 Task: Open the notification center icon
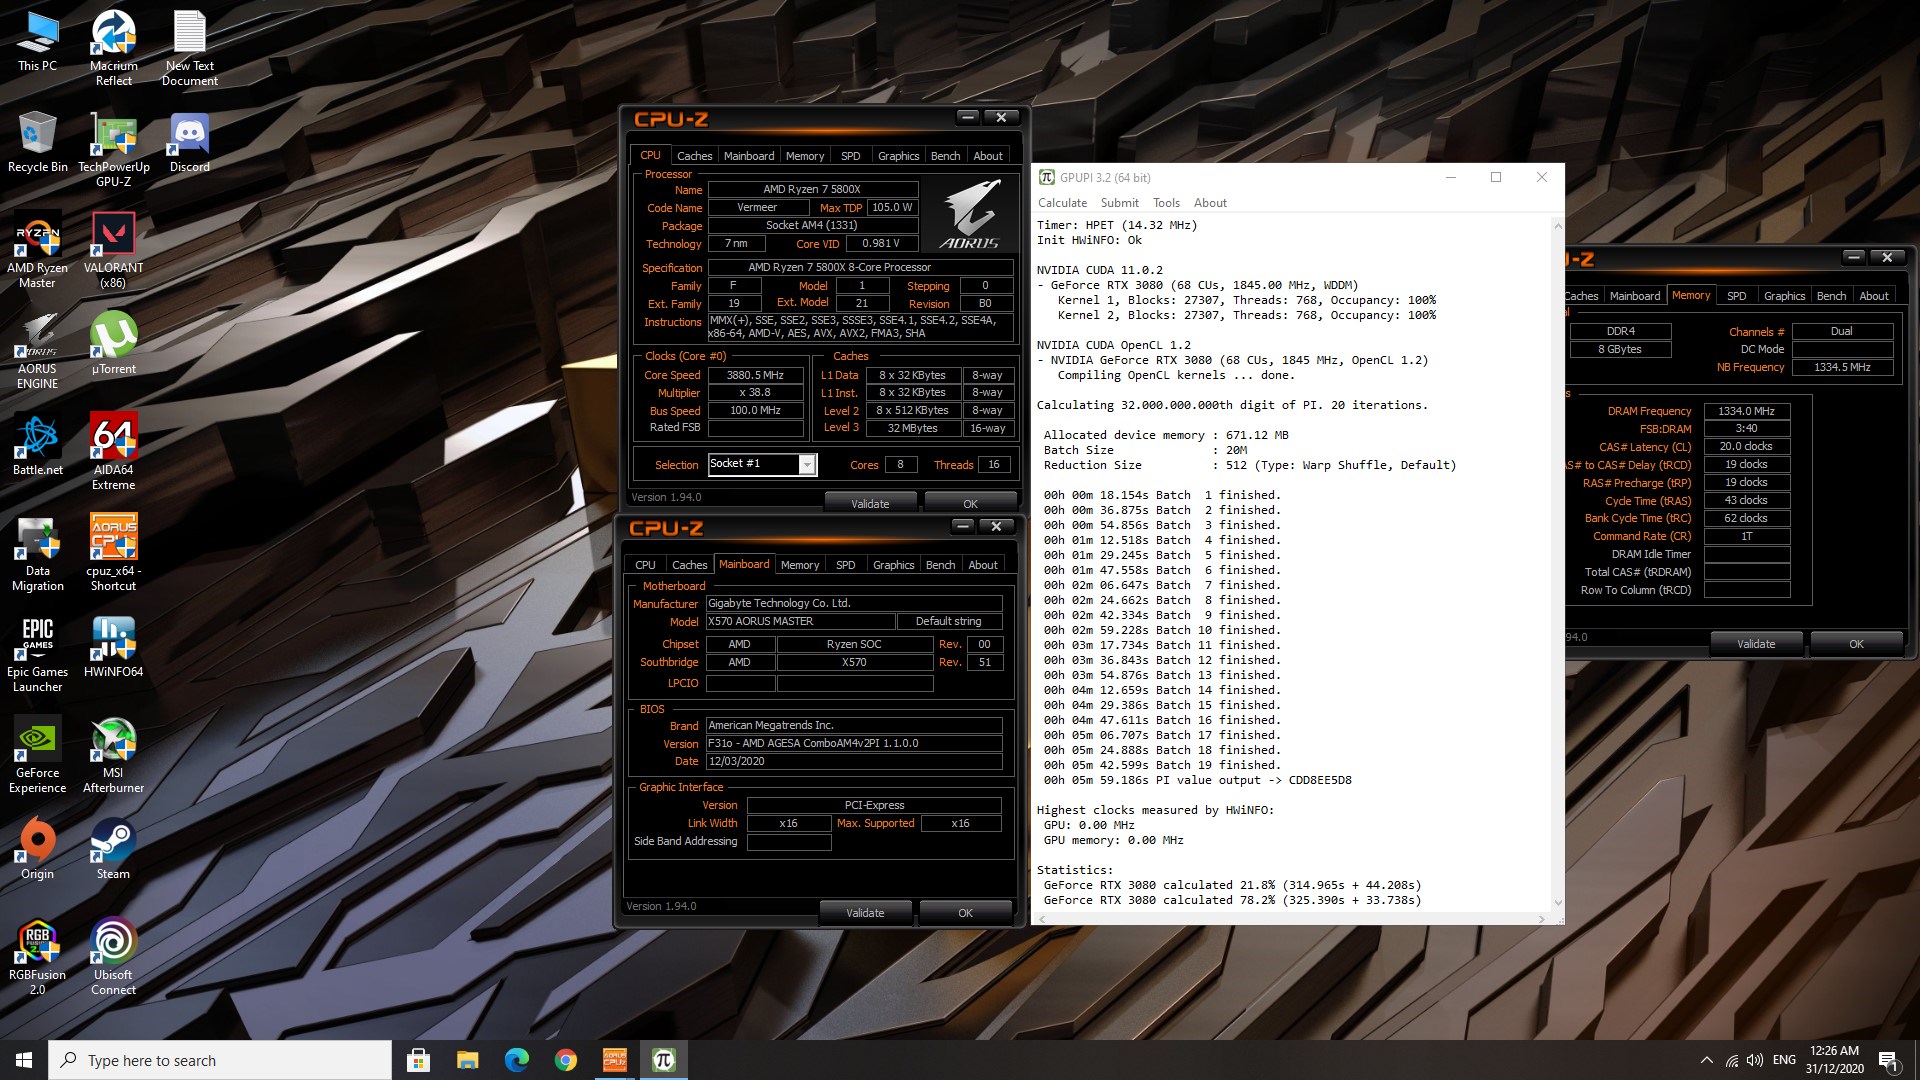point(1889,1060)
